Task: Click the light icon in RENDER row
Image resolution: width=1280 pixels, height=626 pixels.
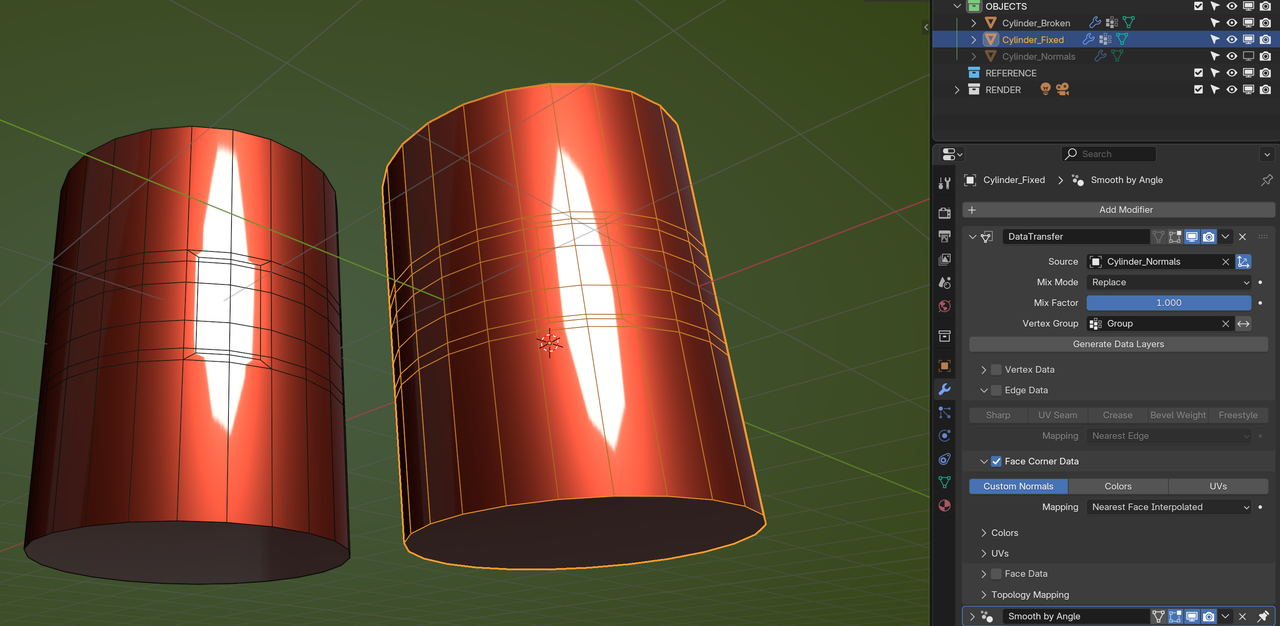Action: [1045, 90]
